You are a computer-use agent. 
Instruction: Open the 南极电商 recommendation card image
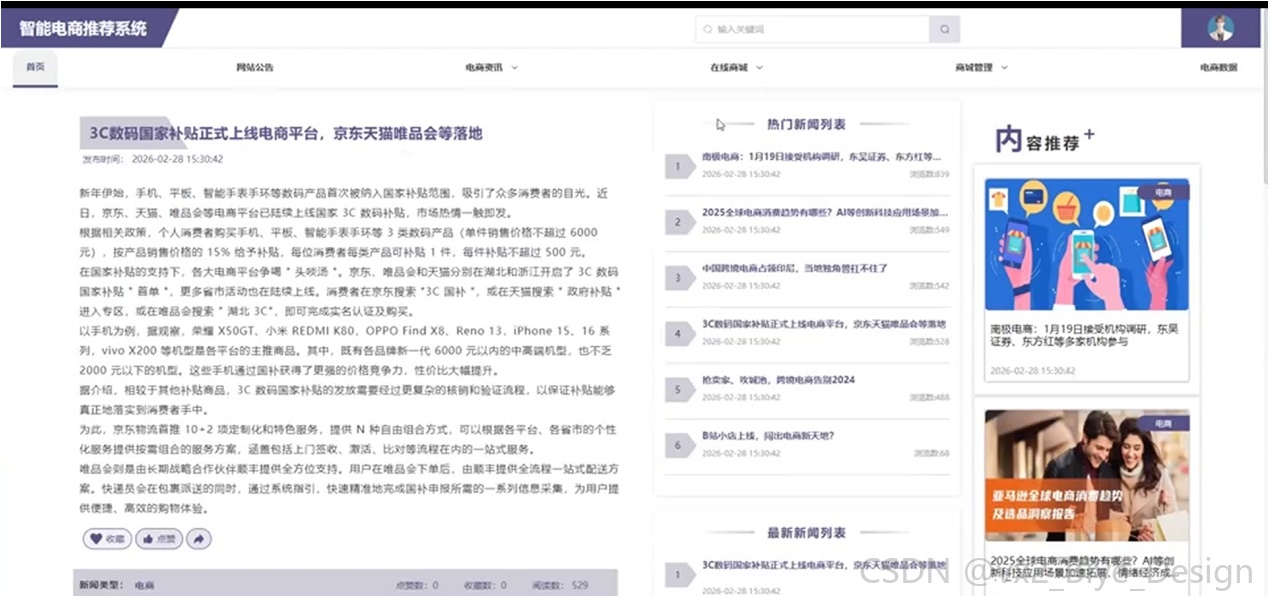click(x=1087, y=245)
